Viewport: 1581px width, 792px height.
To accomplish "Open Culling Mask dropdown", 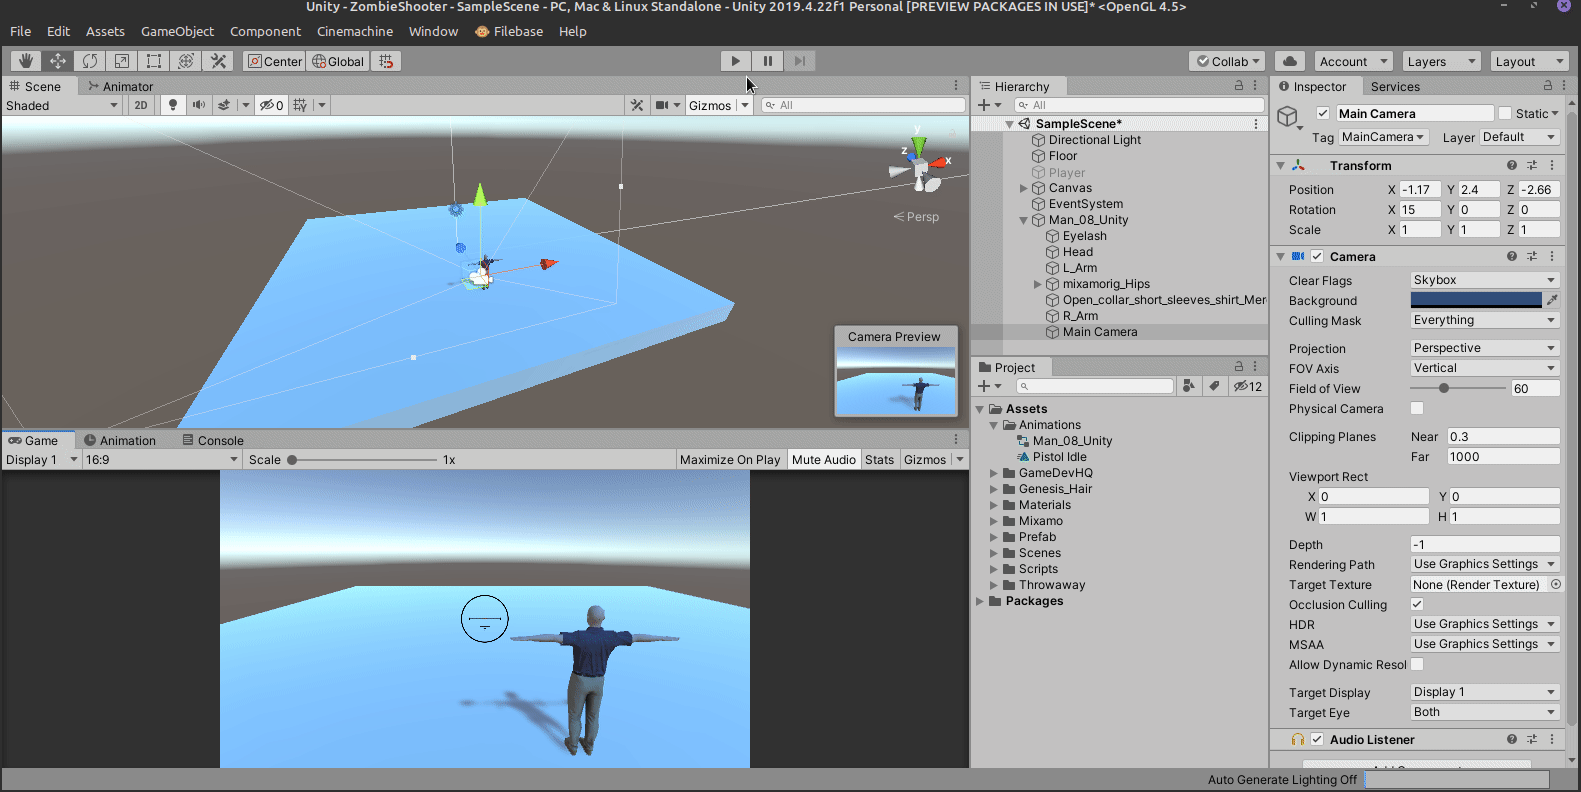I will (x=1485, y=320).
